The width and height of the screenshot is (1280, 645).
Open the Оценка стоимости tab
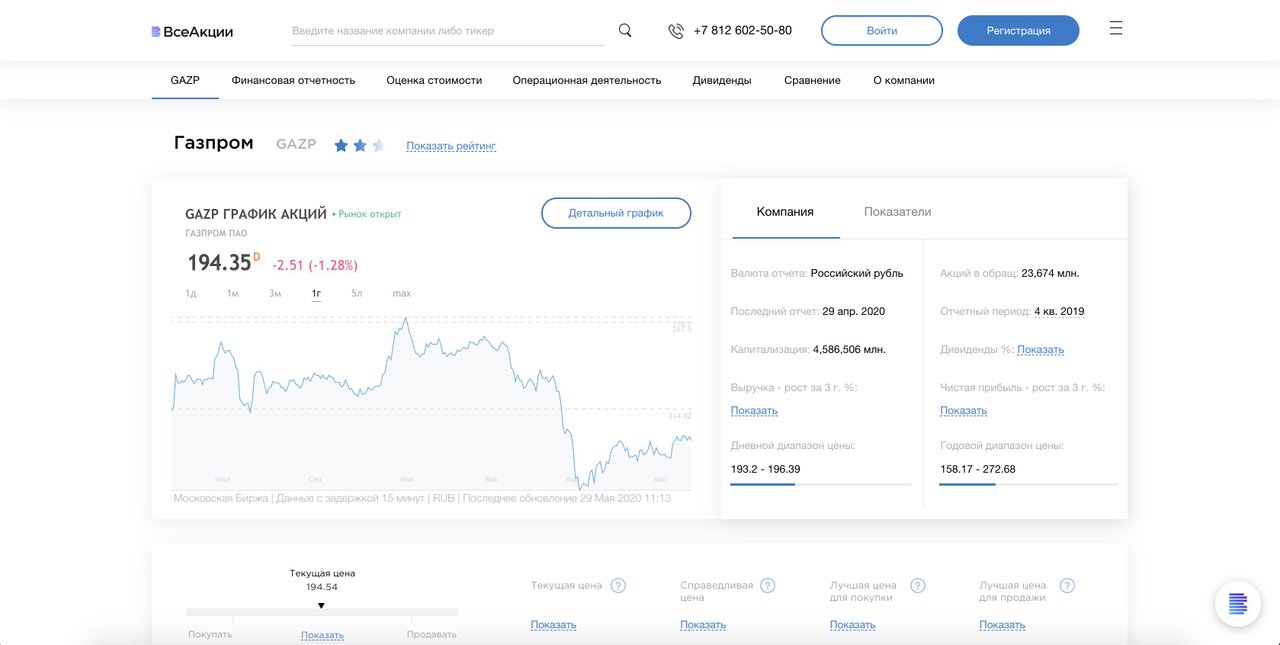(x=434, y=80)
